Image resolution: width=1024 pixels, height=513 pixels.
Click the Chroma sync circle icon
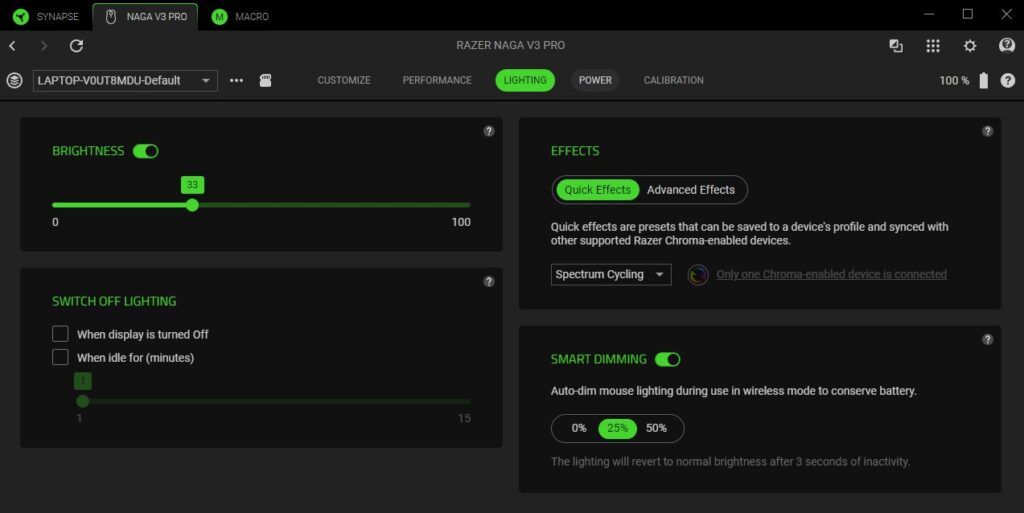point(698,275)
